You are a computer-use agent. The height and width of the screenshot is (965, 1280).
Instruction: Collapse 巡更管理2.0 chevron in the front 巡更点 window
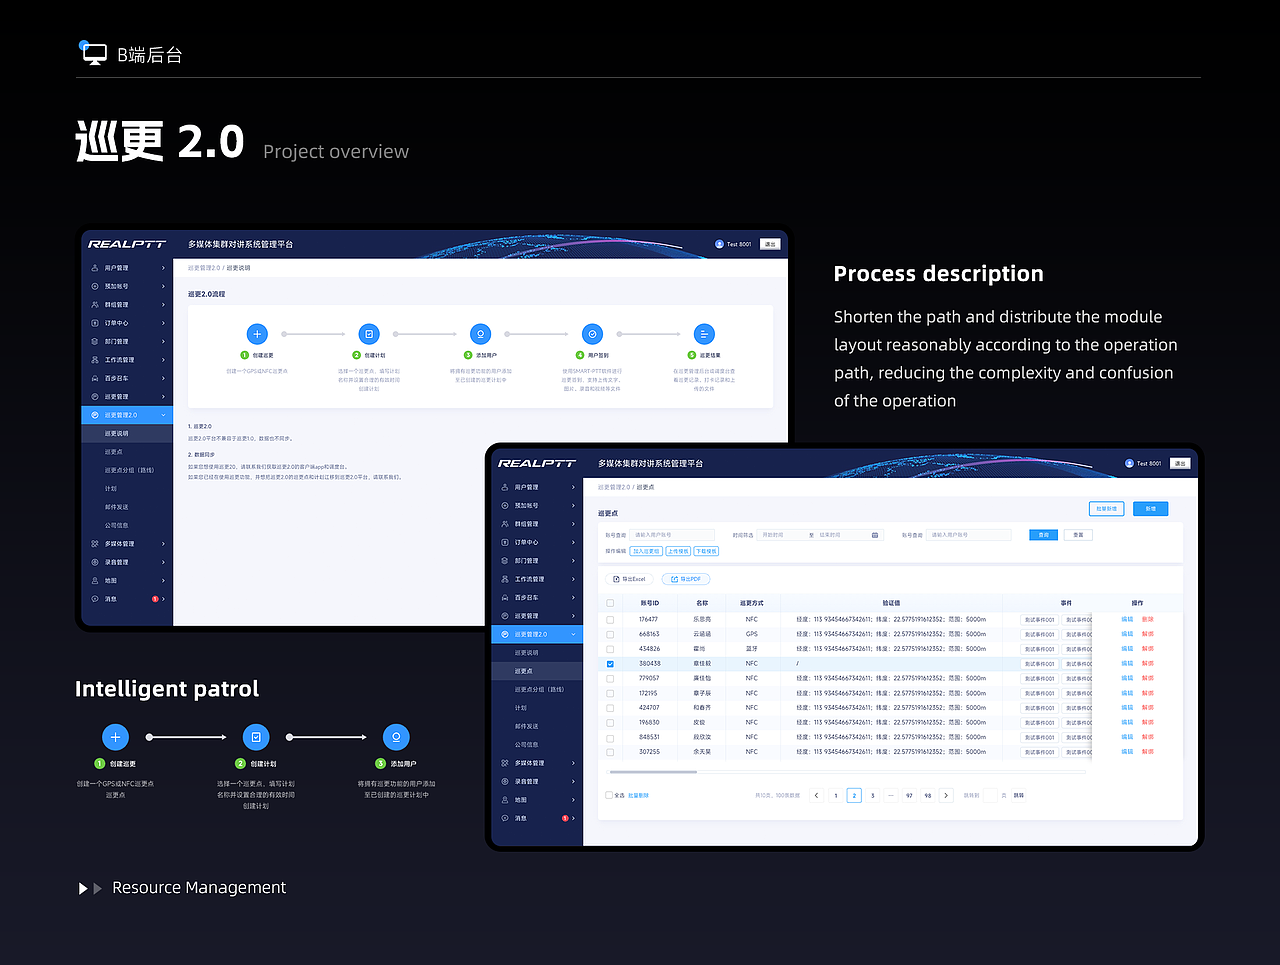(x=573, y=634)
